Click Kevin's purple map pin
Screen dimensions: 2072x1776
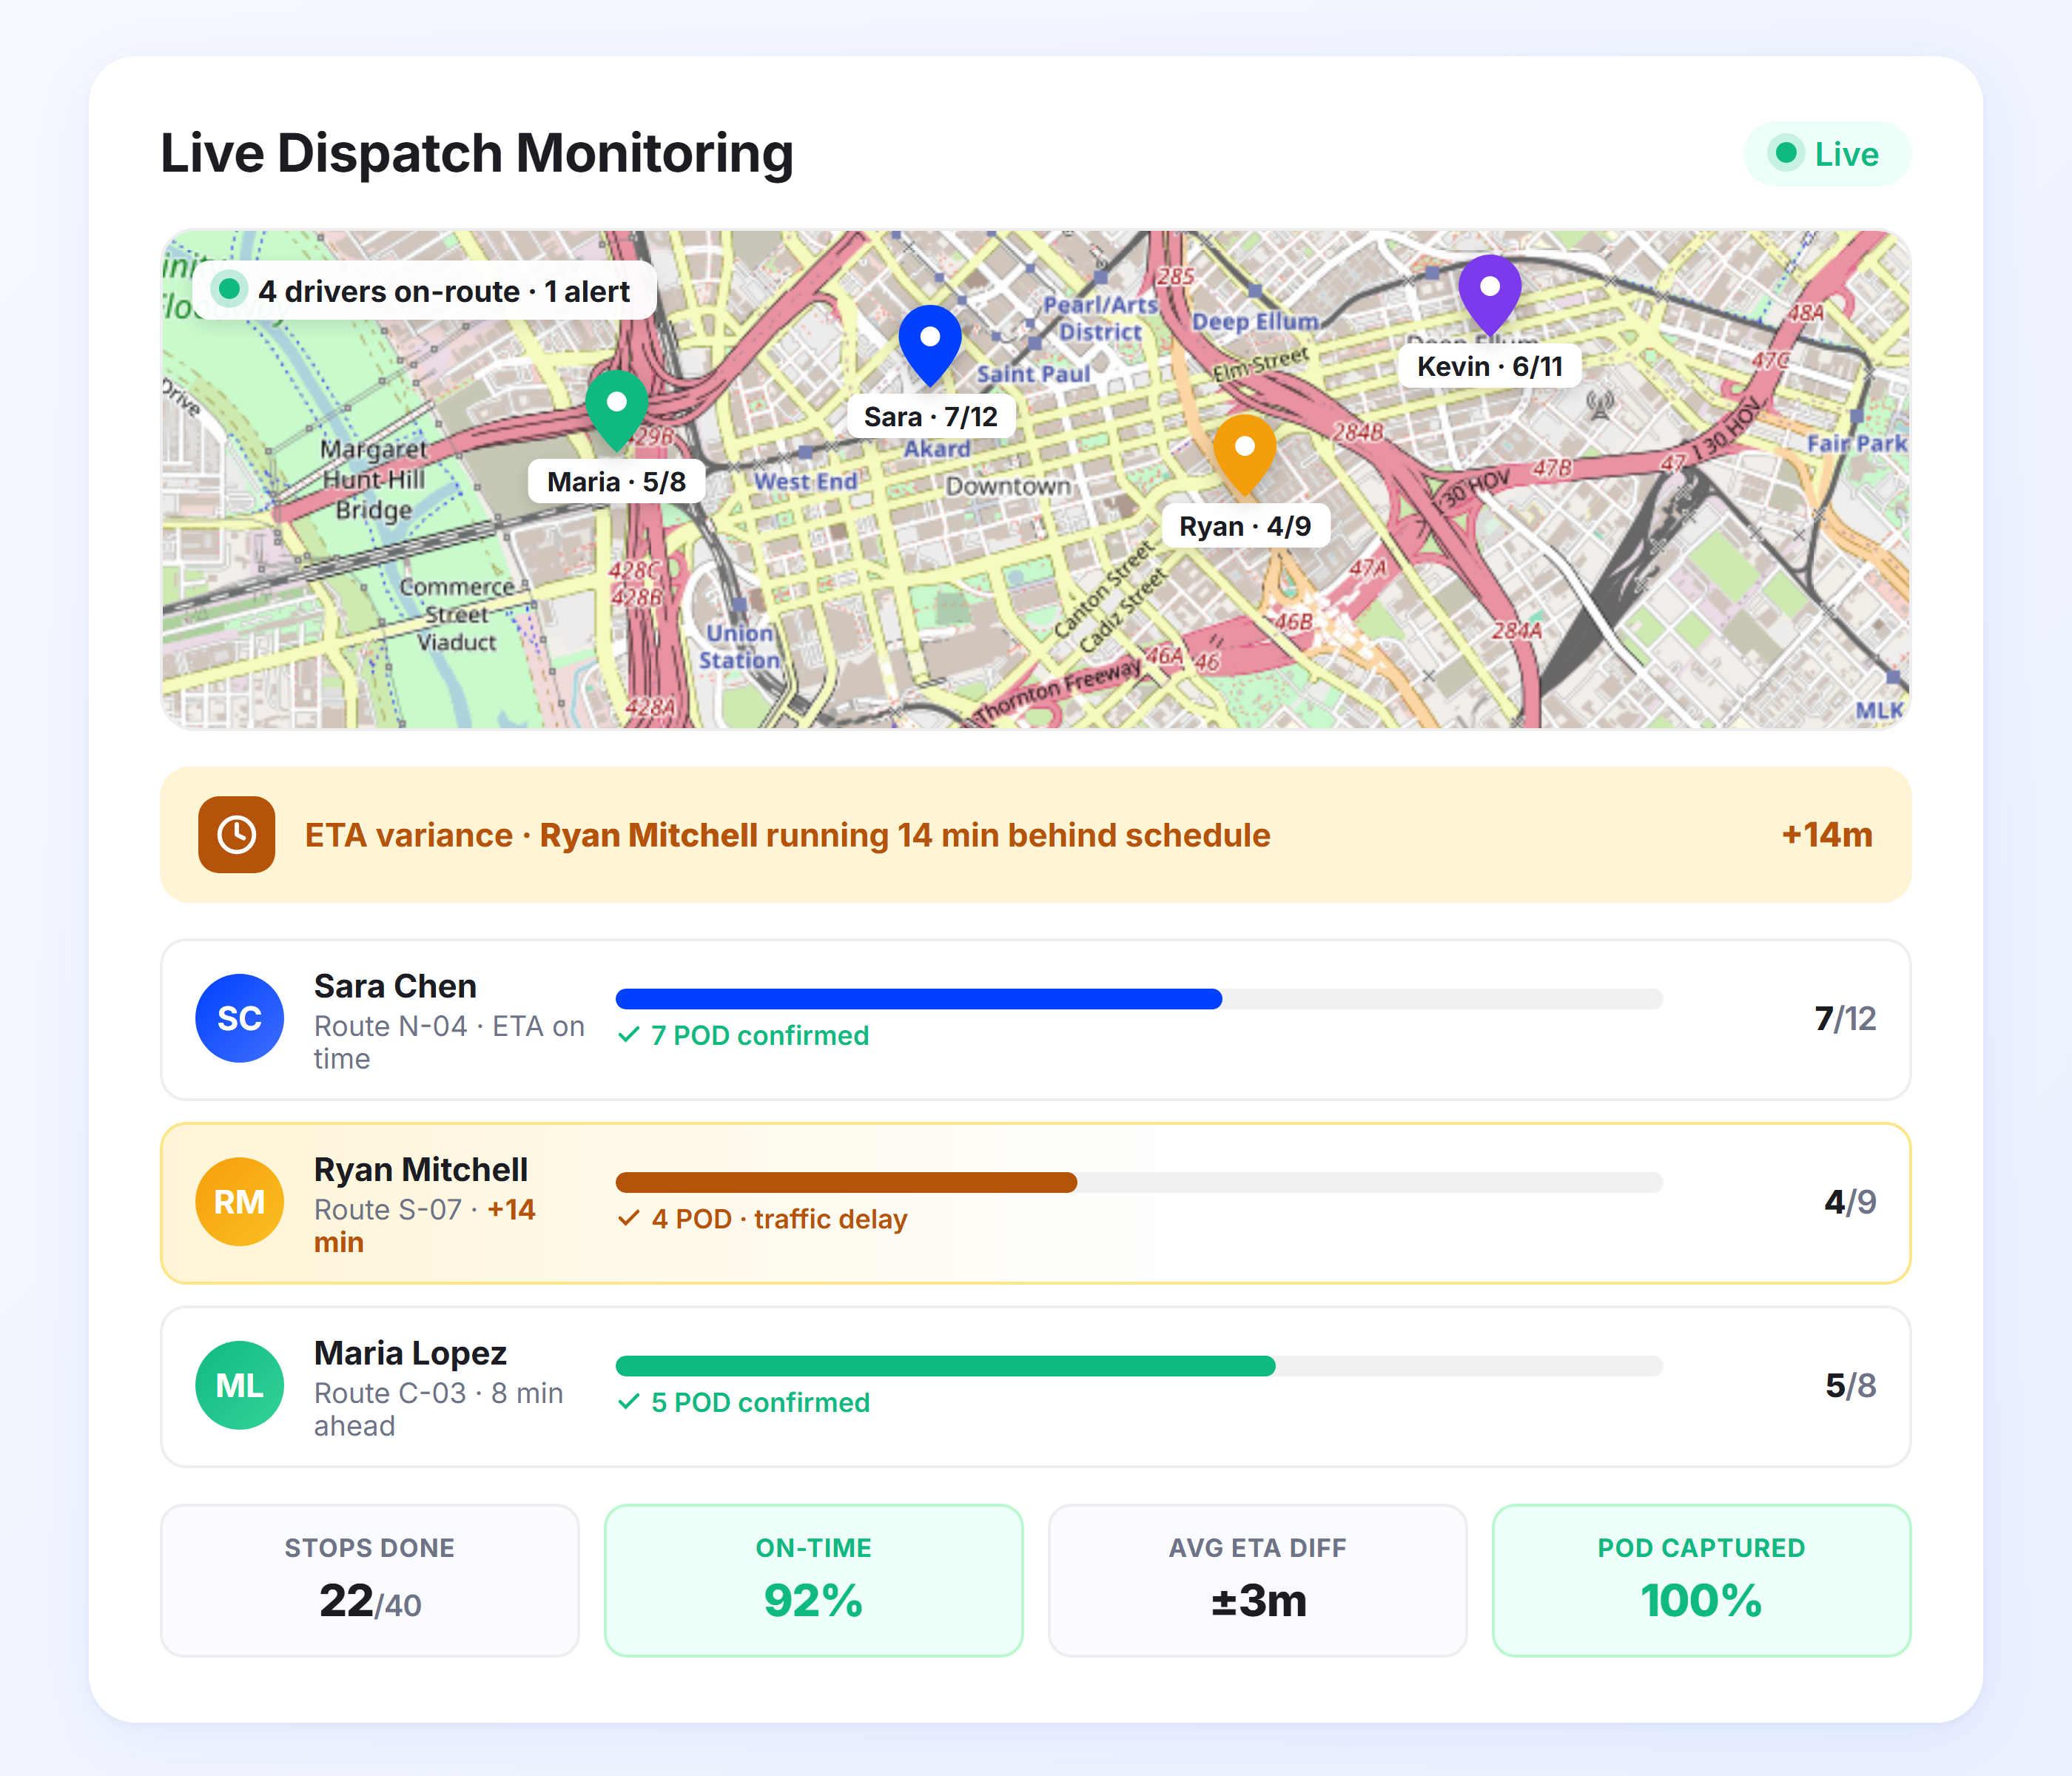(x=1489, y=295)
